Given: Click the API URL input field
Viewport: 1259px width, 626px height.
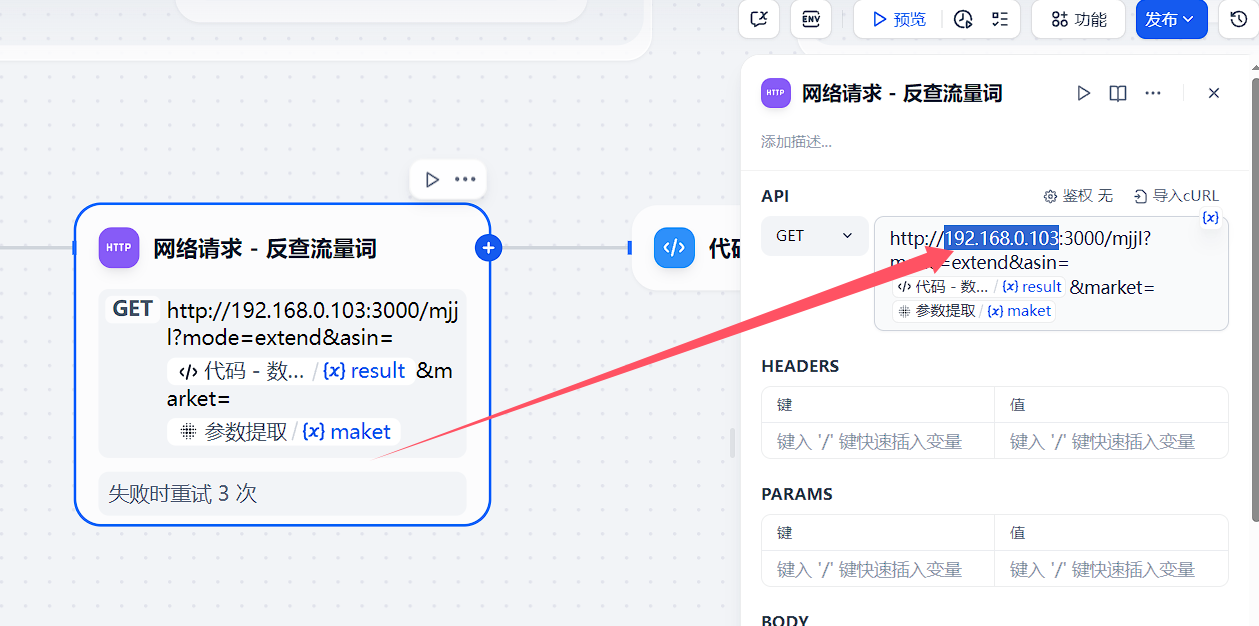Looking at the screenshot, I should click(x=1051, y=273).
